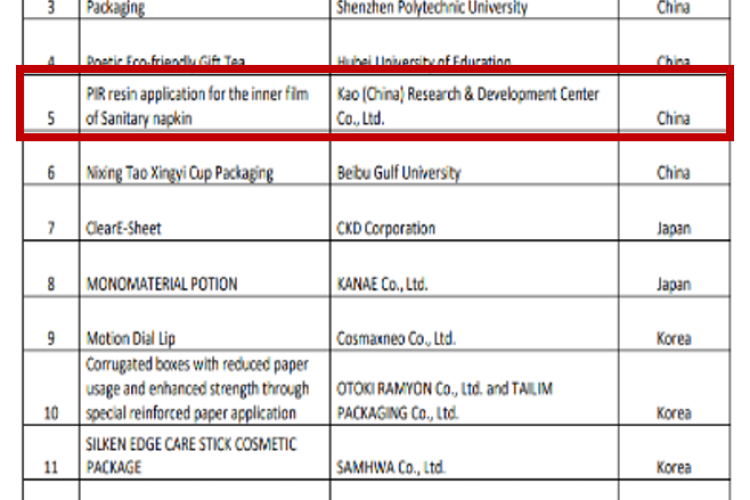The height and width of the screenshot is (500, 750).
Task: Click 'Korea' in the OTOKI RAMYON row
Action: (x=674, y=388)
